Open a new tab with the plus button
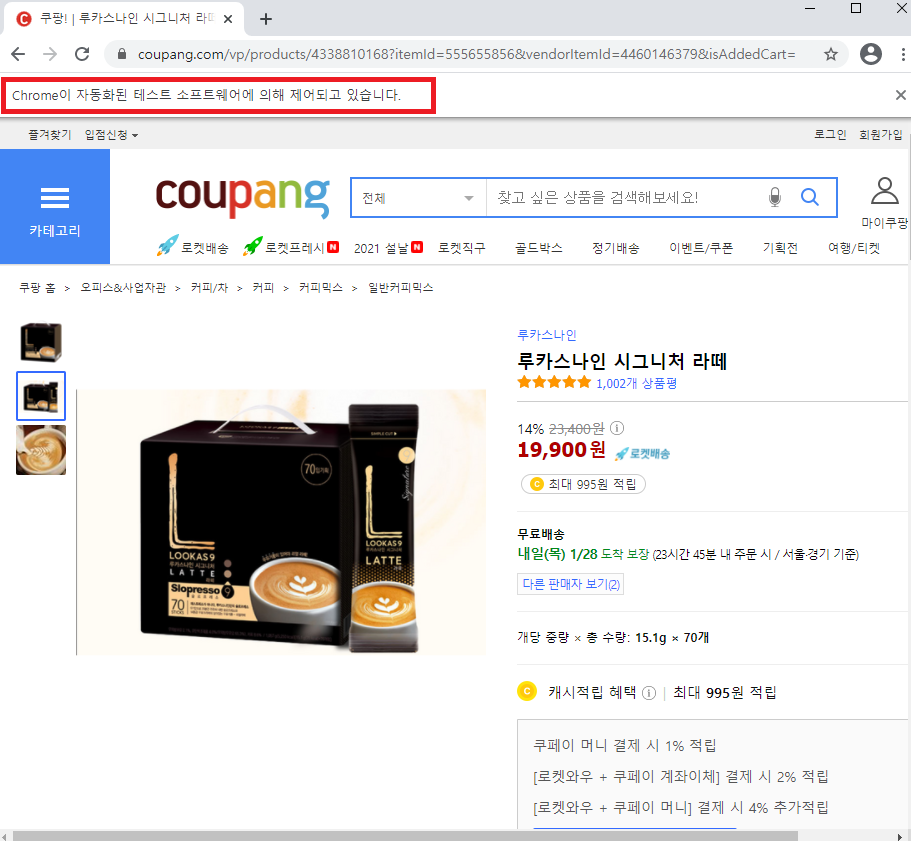Viewport: 911px width, 841px height. [x=266, y=19]
